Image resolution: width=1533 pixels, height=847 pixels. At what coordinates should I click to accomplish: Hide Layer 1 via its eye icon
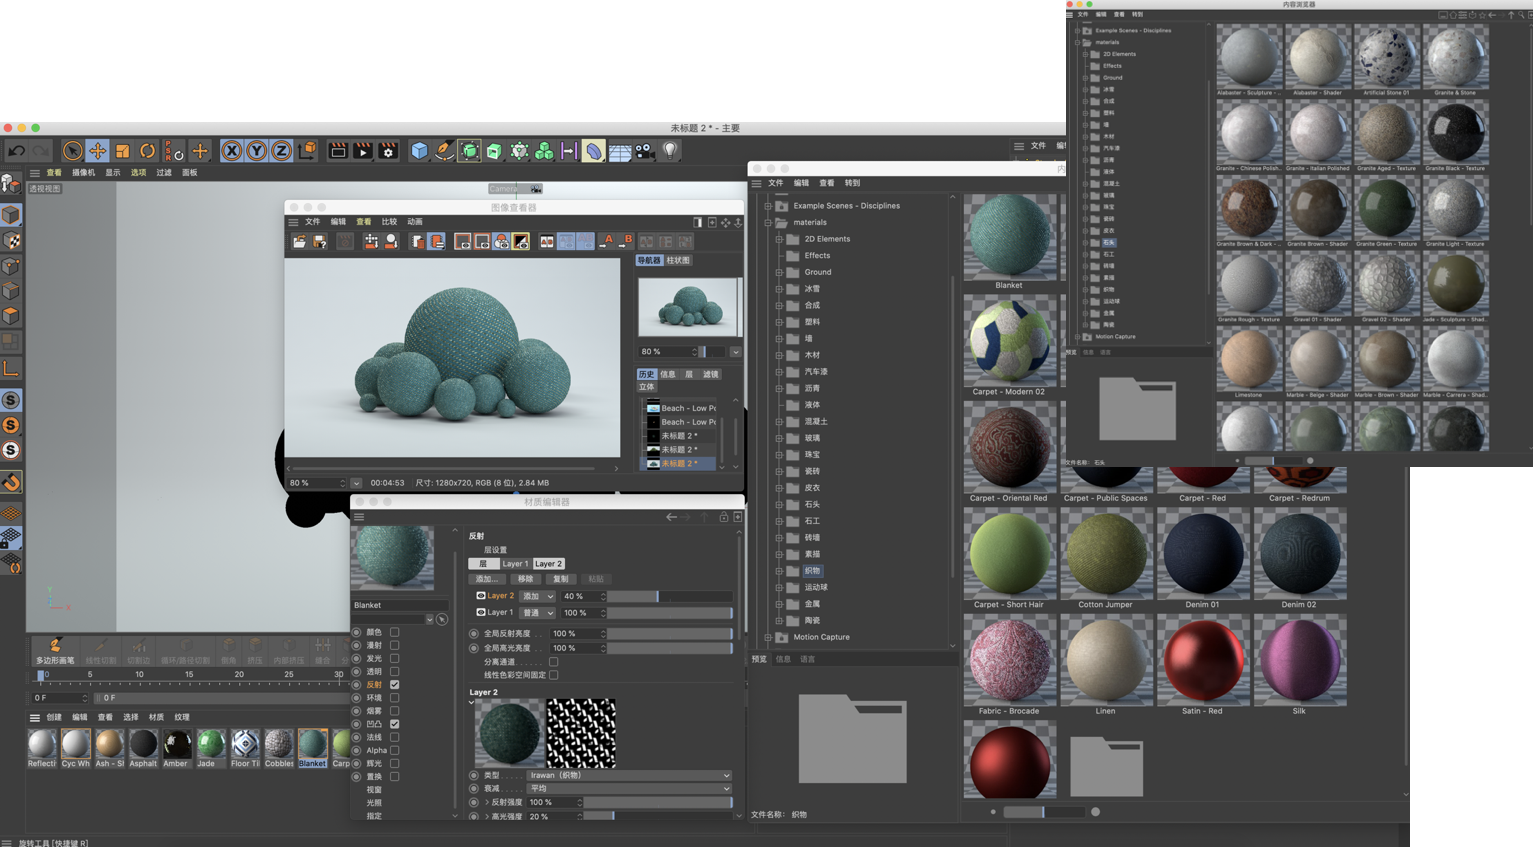(480, 612)
